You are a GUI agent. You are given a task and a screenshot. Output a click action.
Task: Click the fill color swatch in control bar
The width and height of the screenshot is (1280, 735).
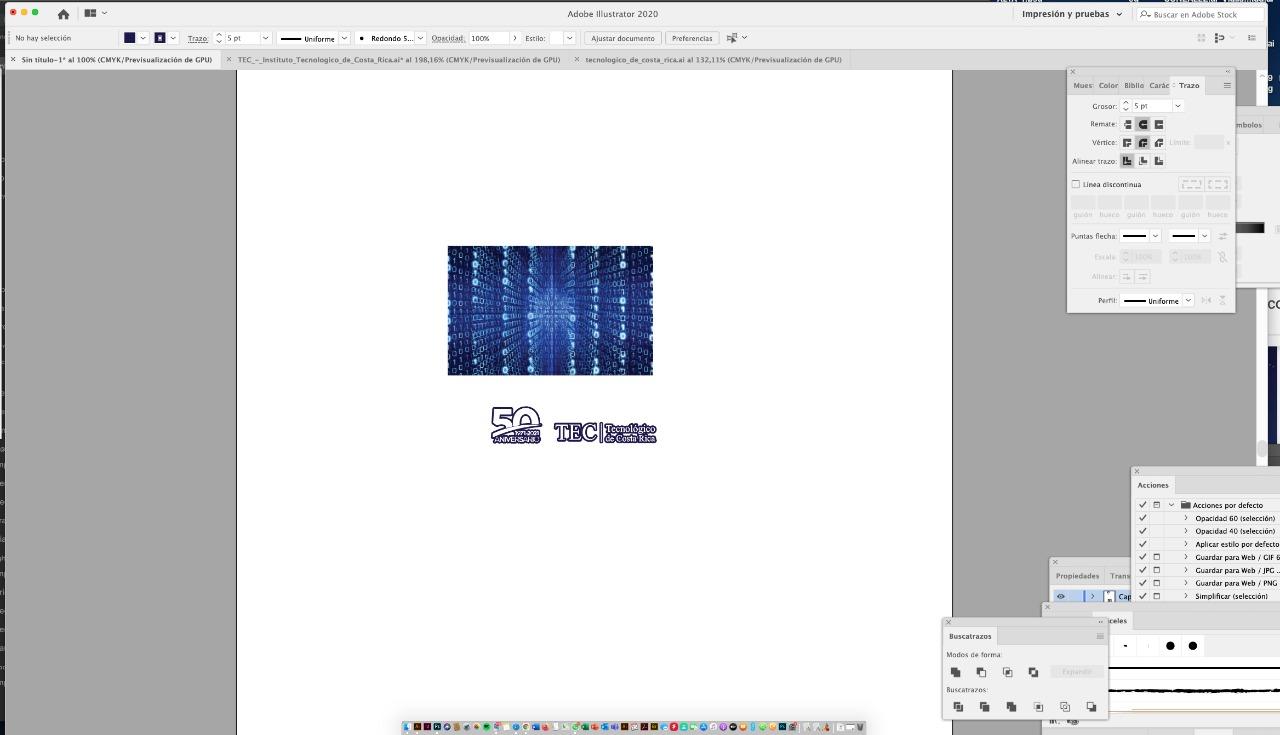pos(129,38)
